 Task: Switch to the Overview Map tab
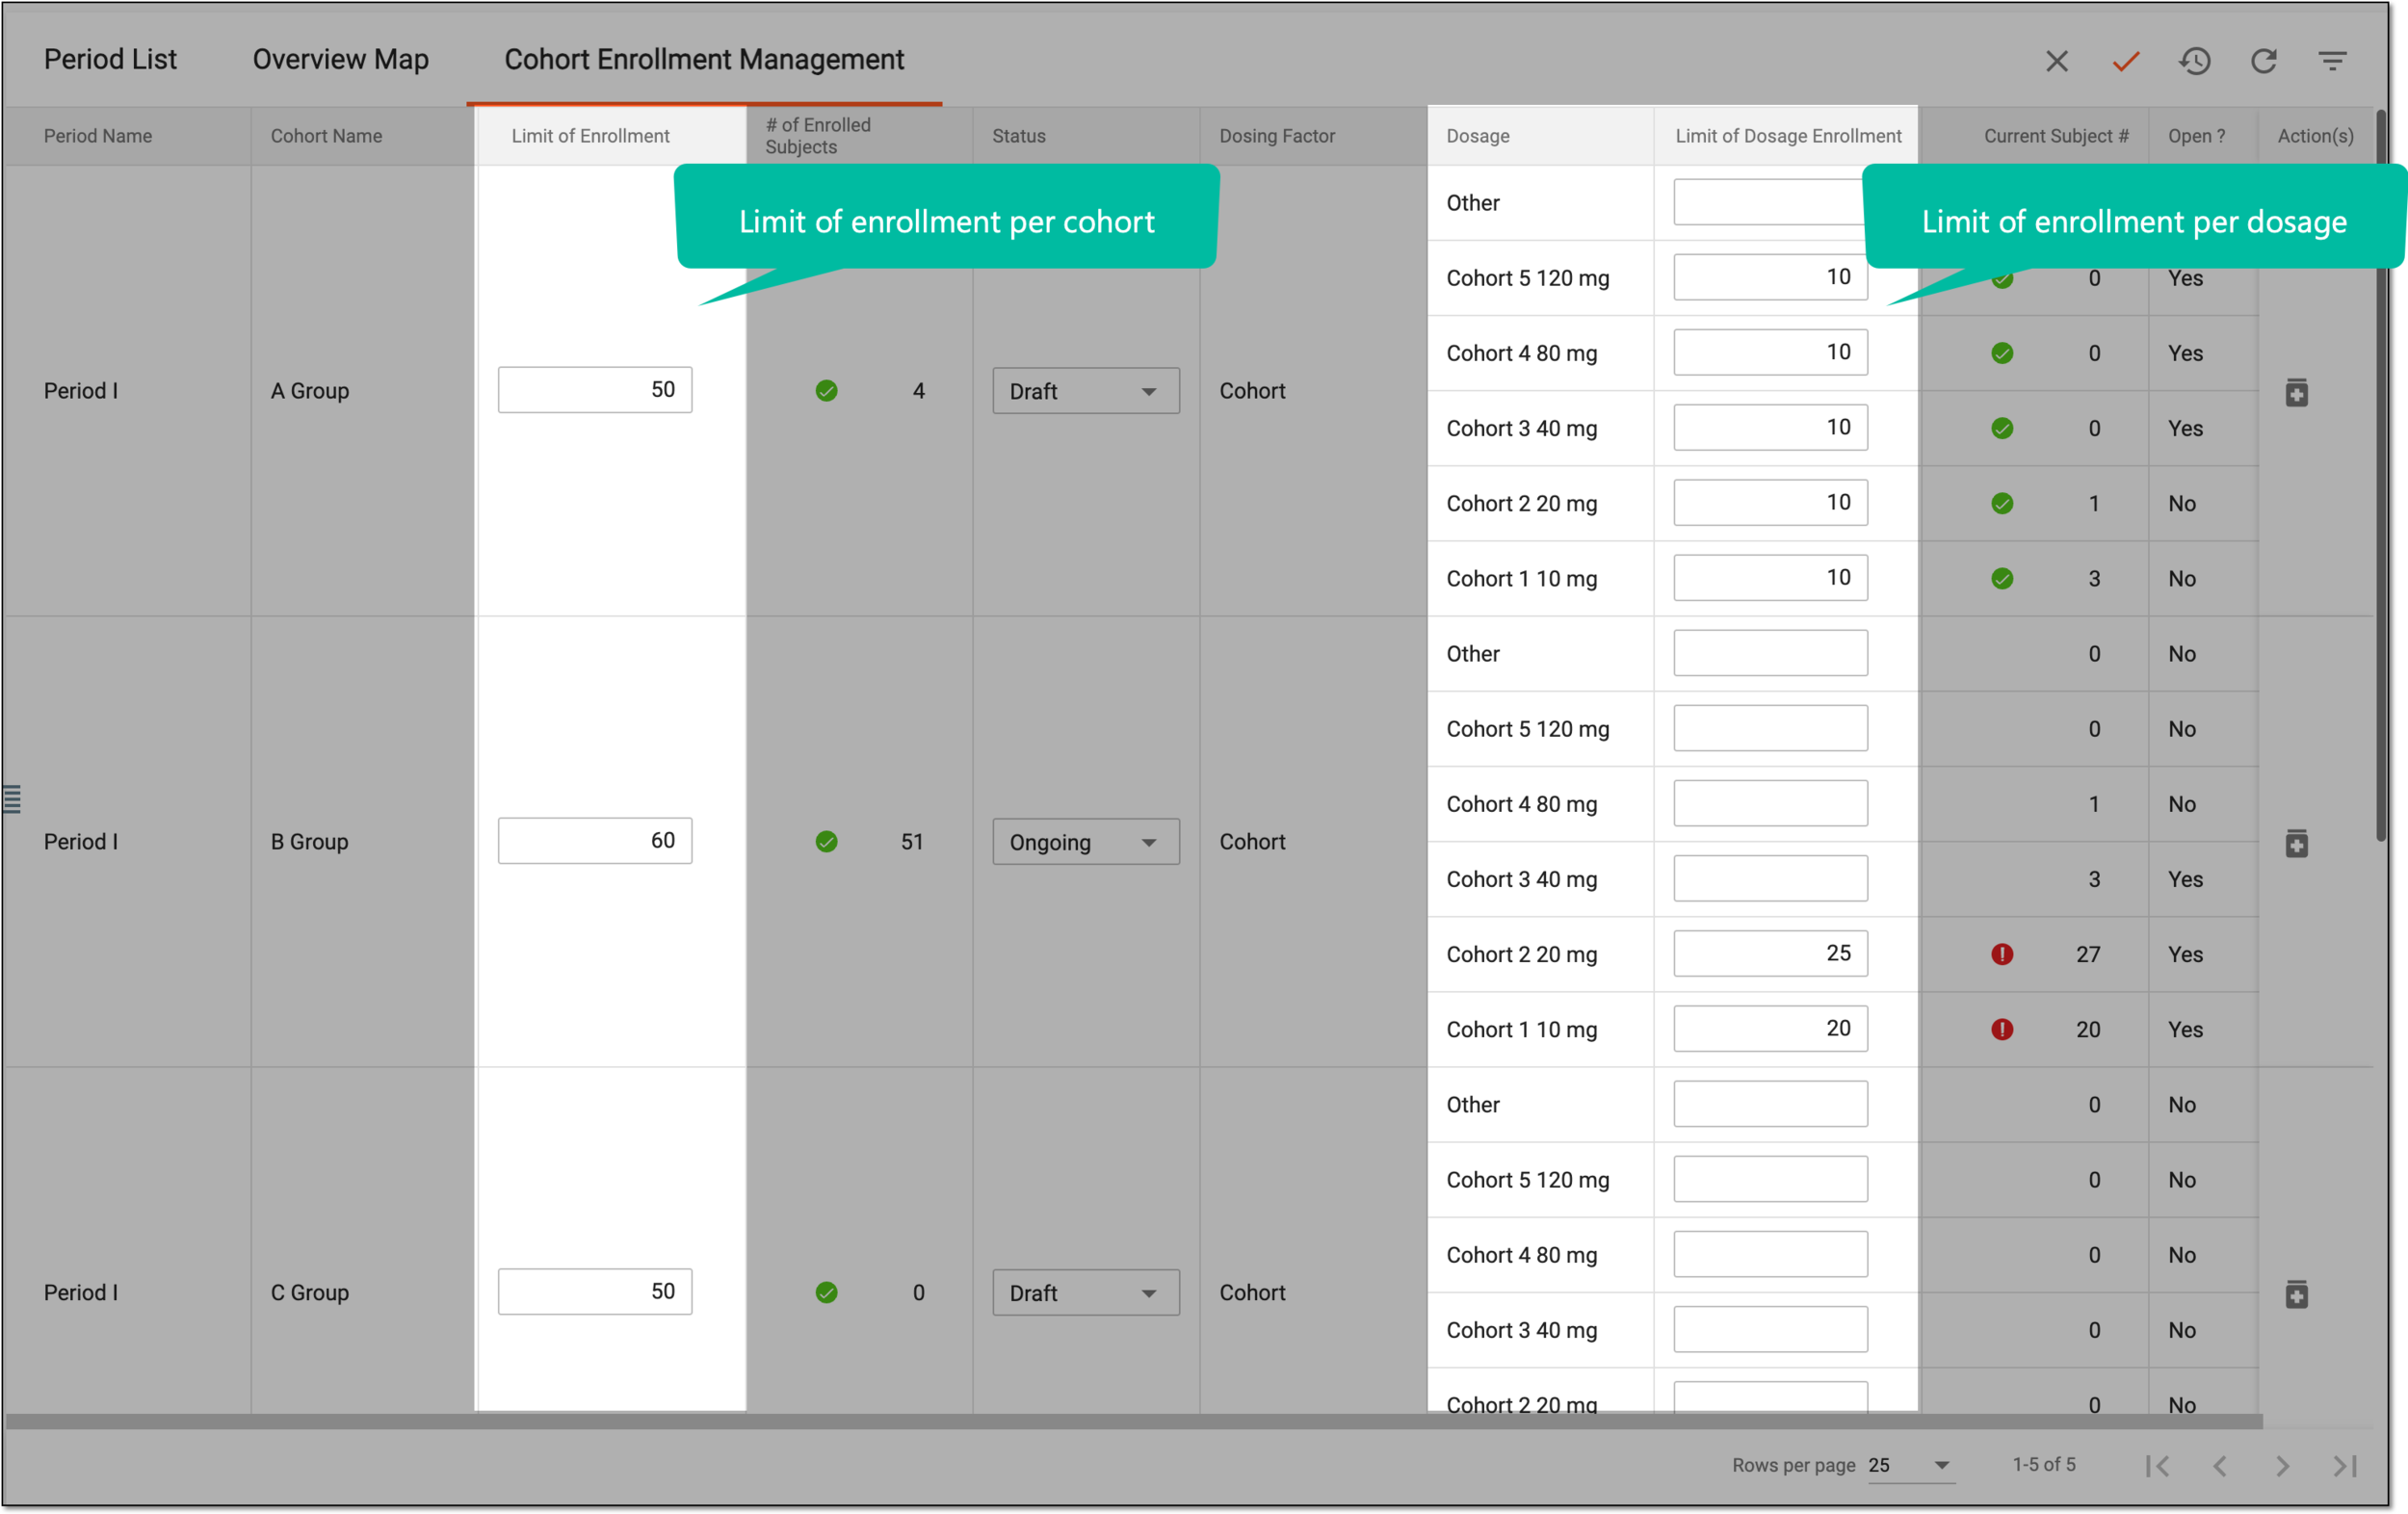click(340, 59)
